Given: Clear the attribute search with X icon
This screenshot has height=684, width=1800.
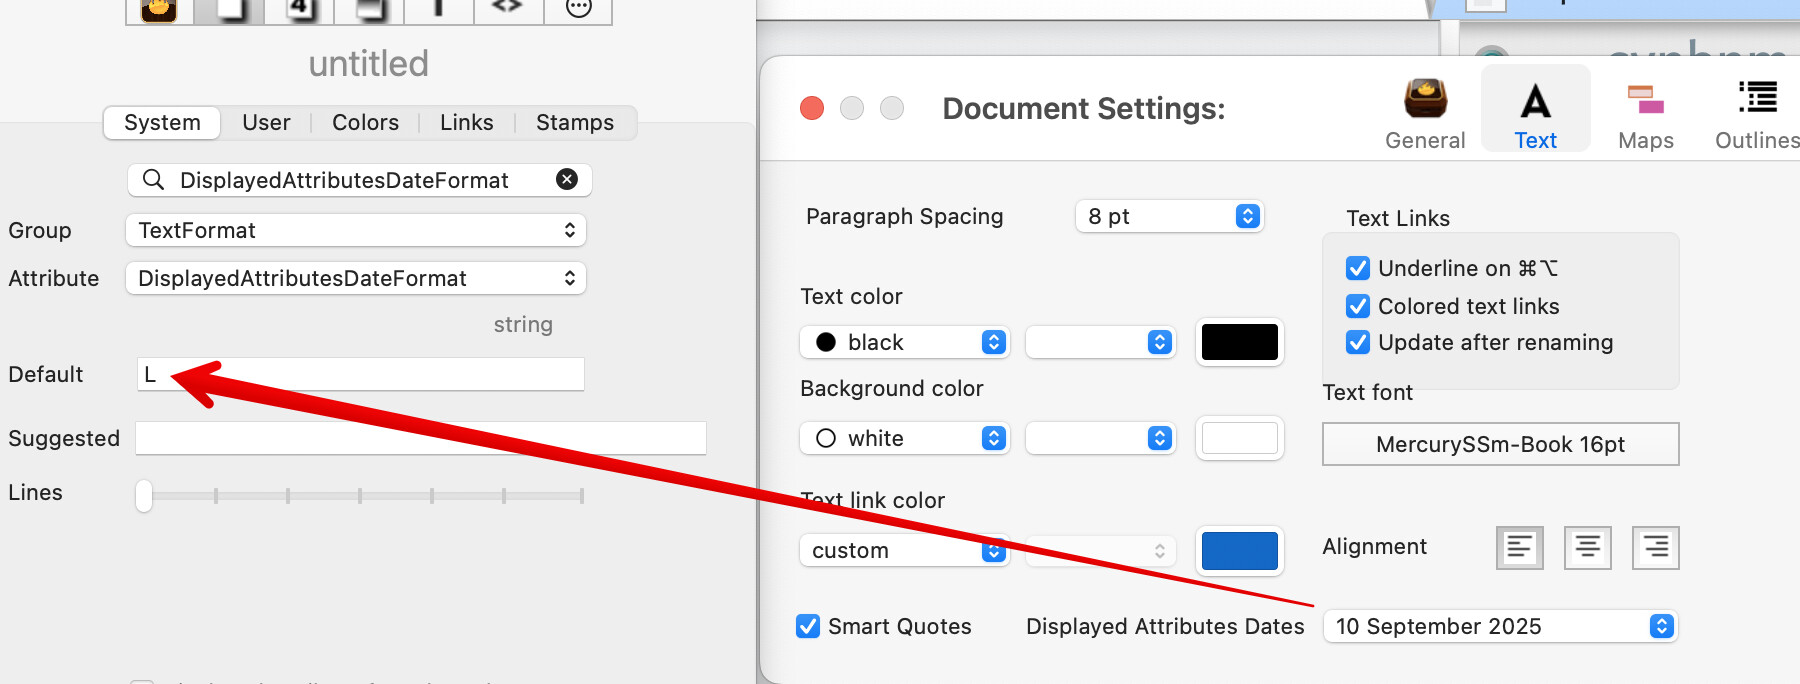Looking at the screenshot, I should [567, 180].
